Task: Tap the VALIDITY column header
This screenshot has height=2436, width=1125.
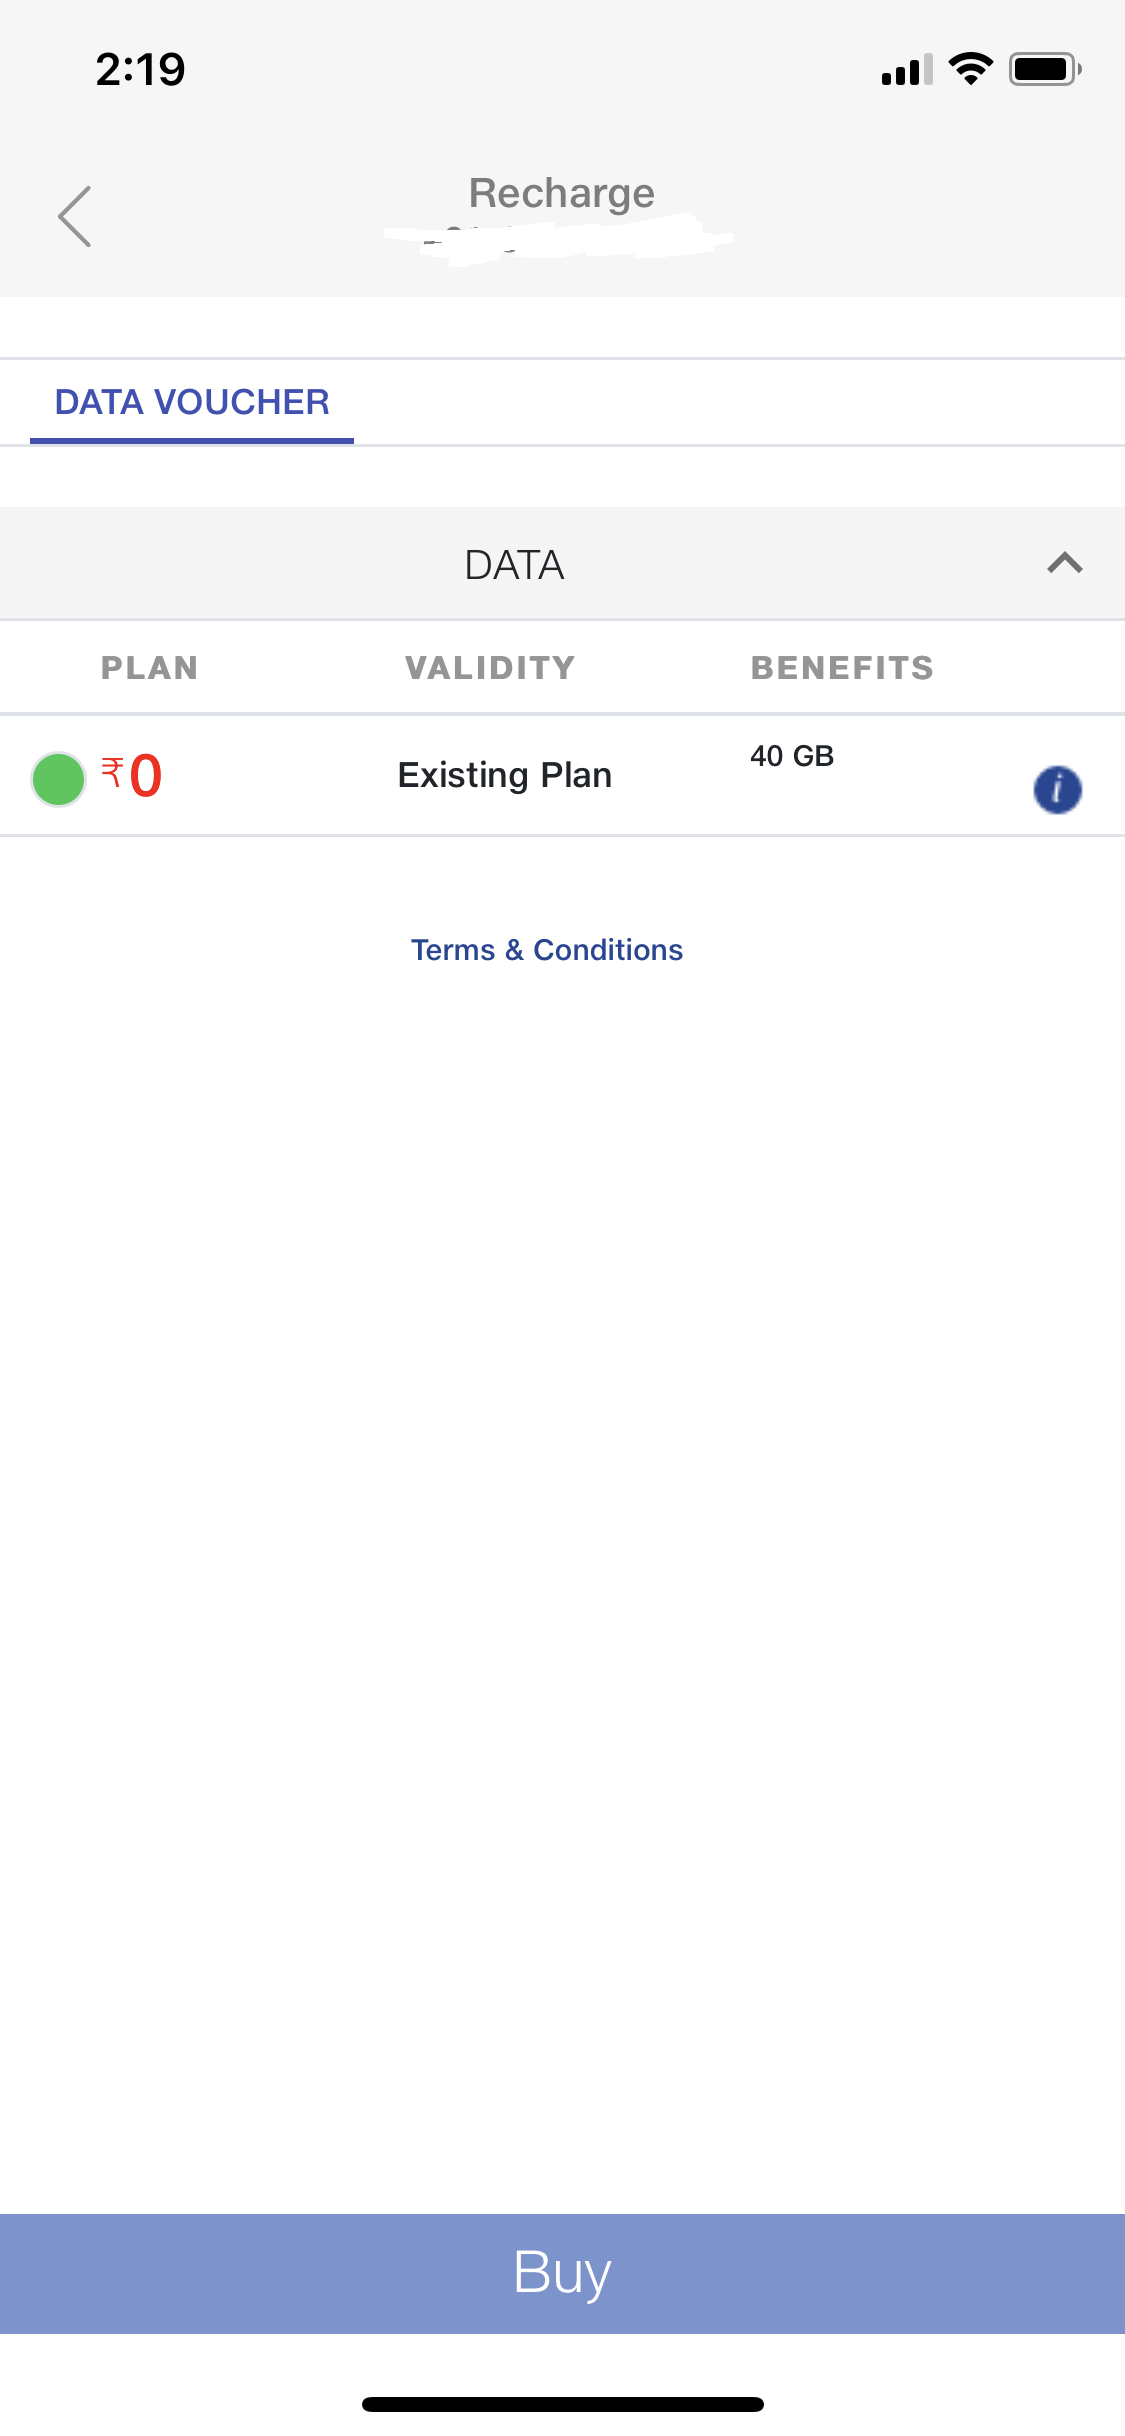Action: pyautogui.click(x=490, y=668)
